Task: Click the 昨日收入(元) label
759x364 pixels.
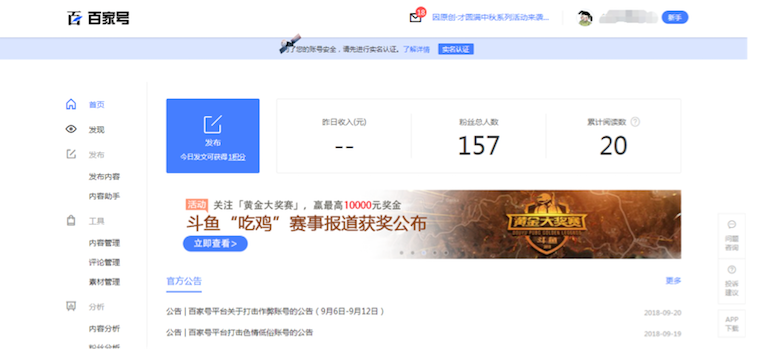Action: 344,122
